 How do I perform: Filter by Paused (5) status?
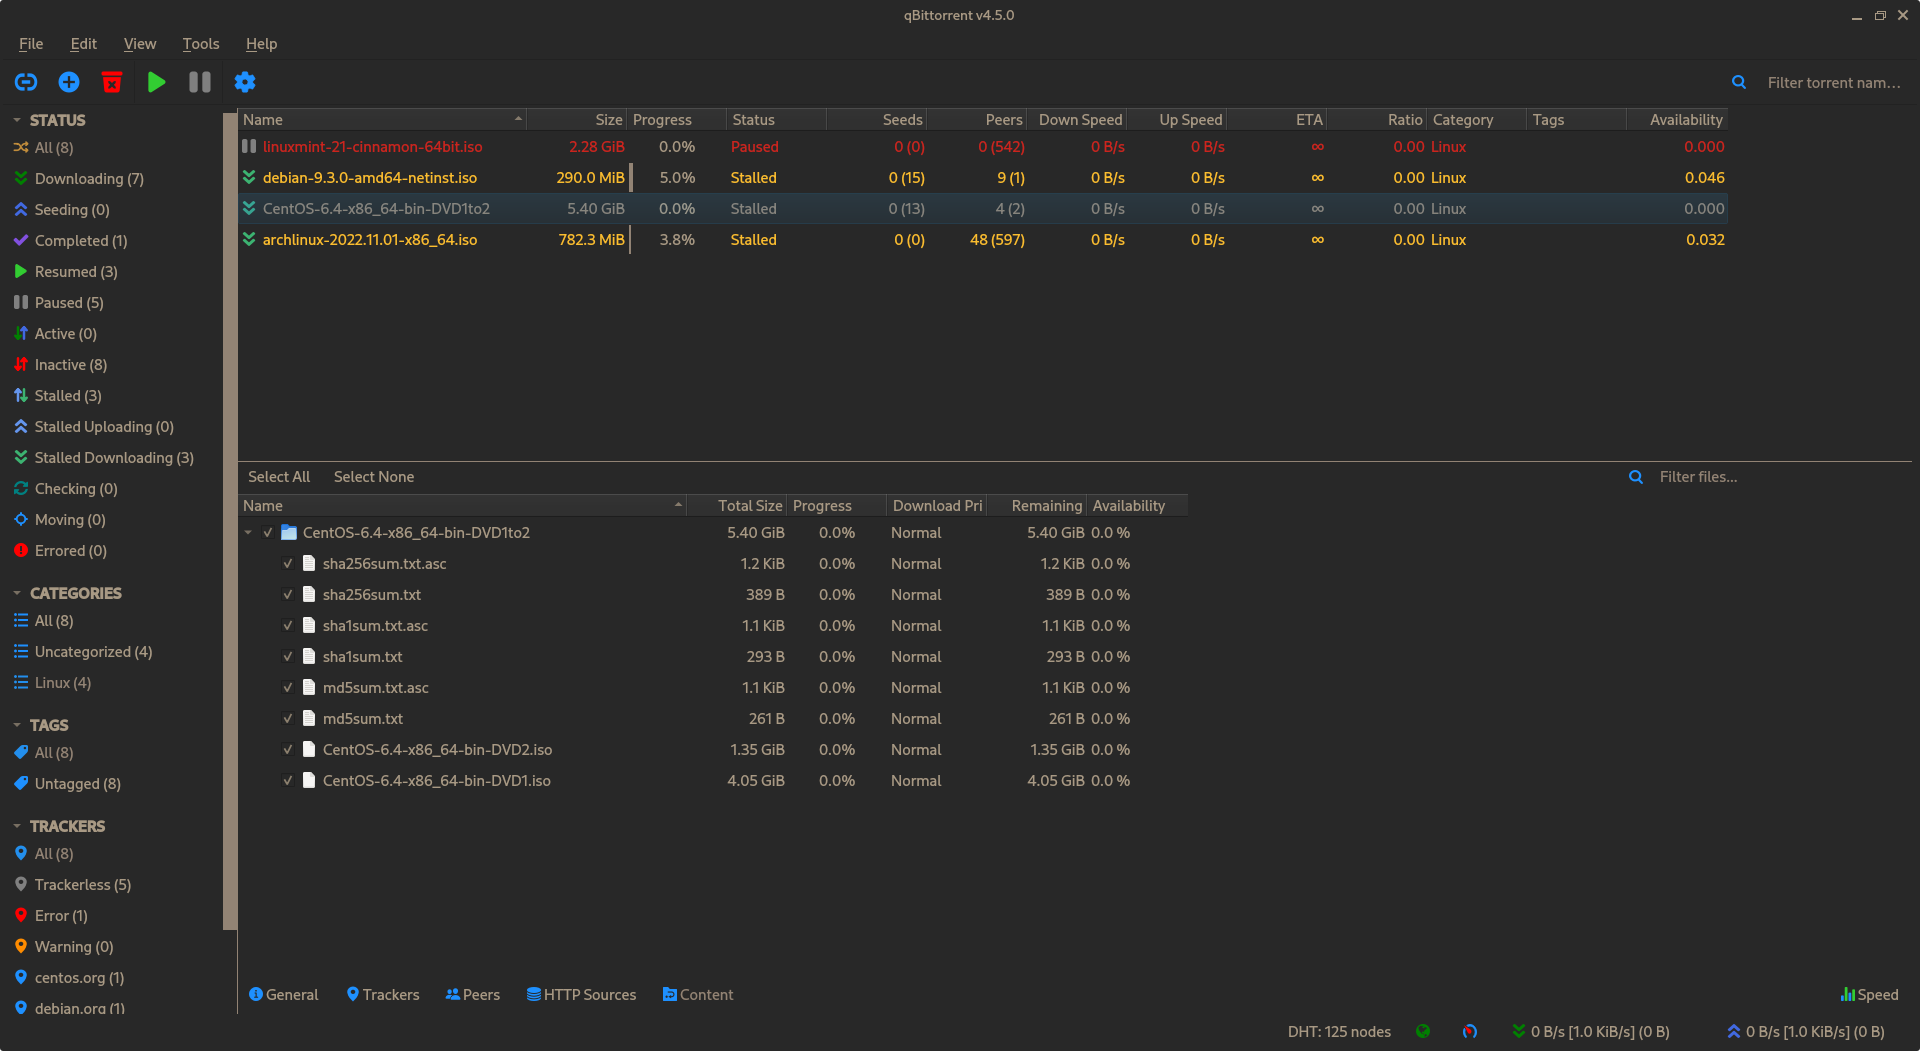pyautogui.click(x=69, y=302)
